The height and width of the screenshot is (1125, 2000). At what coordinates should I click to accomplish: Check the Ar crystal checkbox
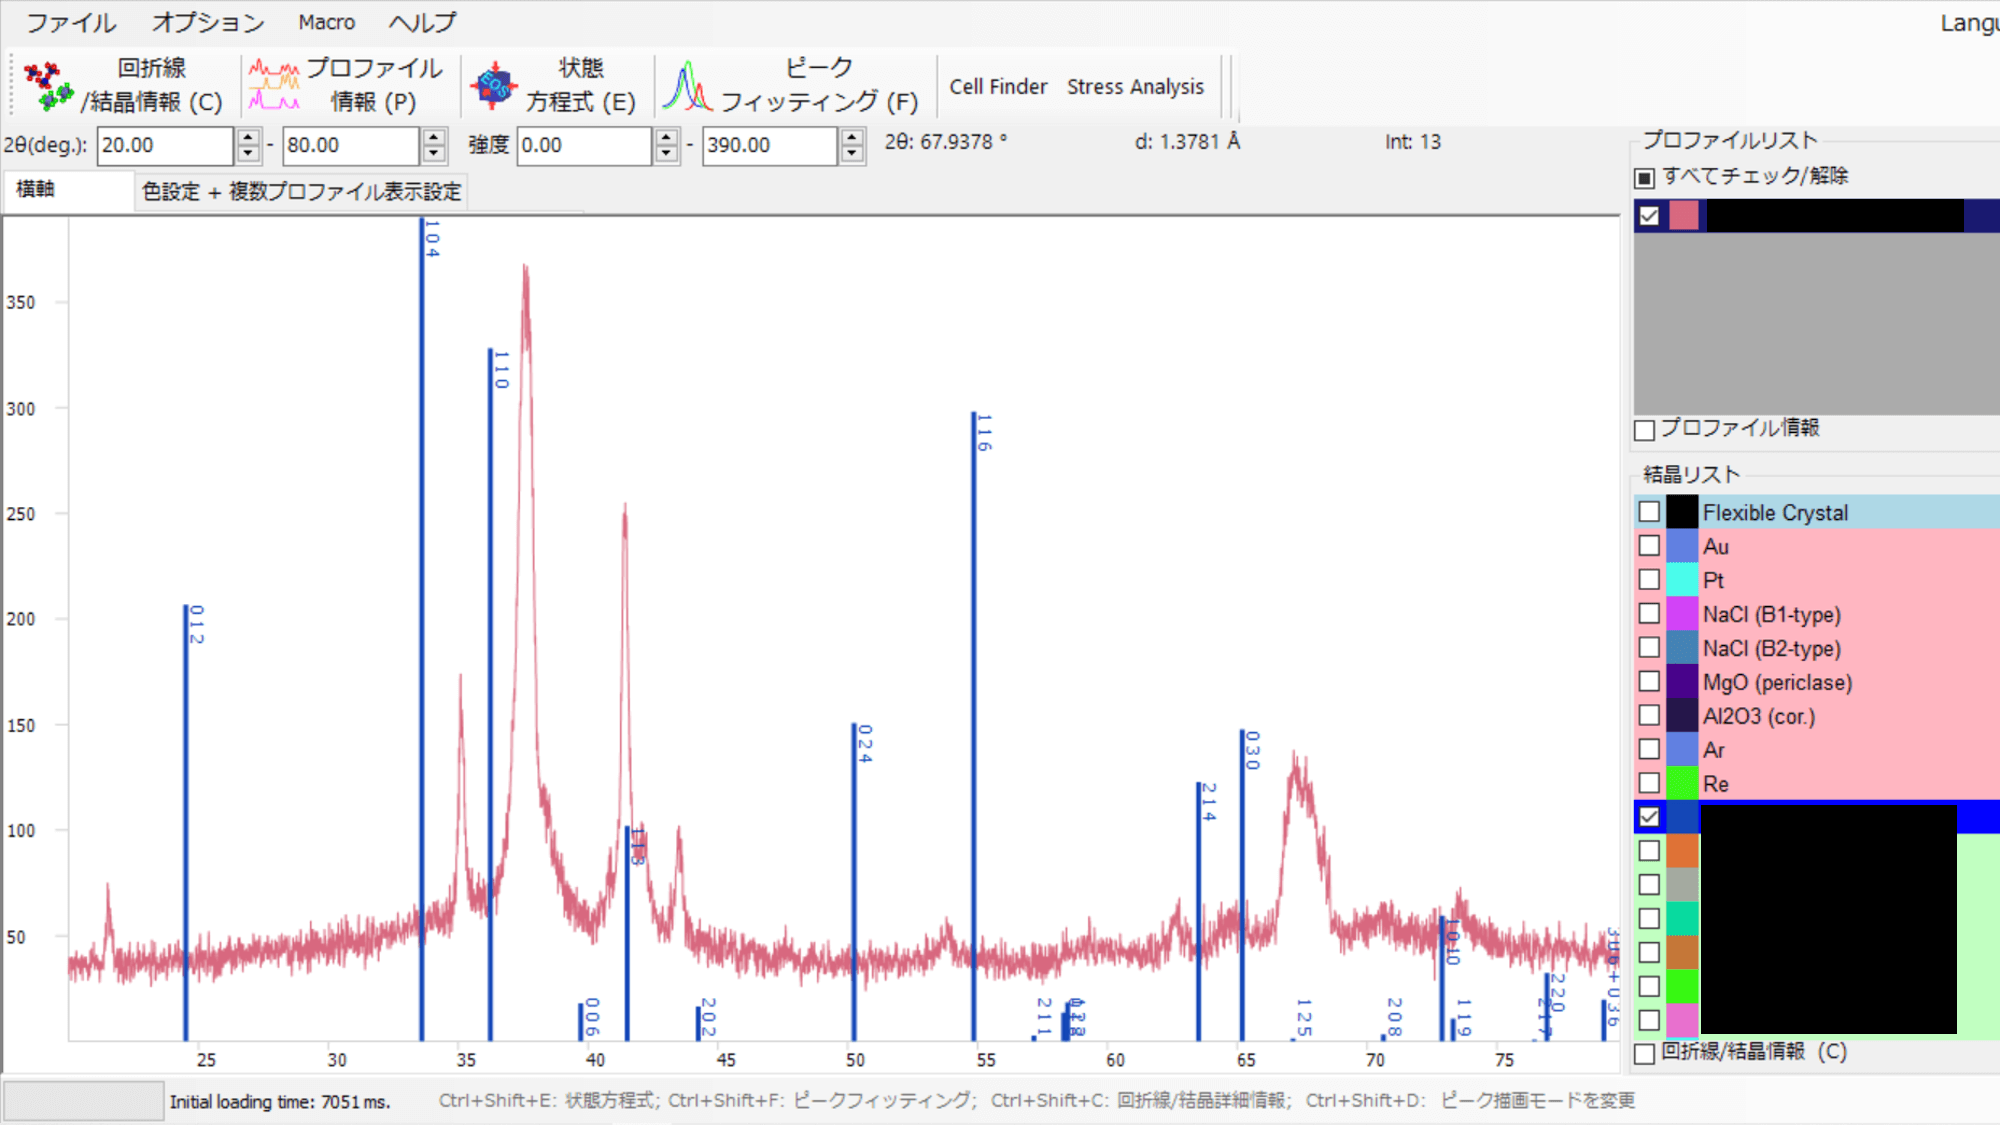pyautogui.click(x=1649, y=750)
